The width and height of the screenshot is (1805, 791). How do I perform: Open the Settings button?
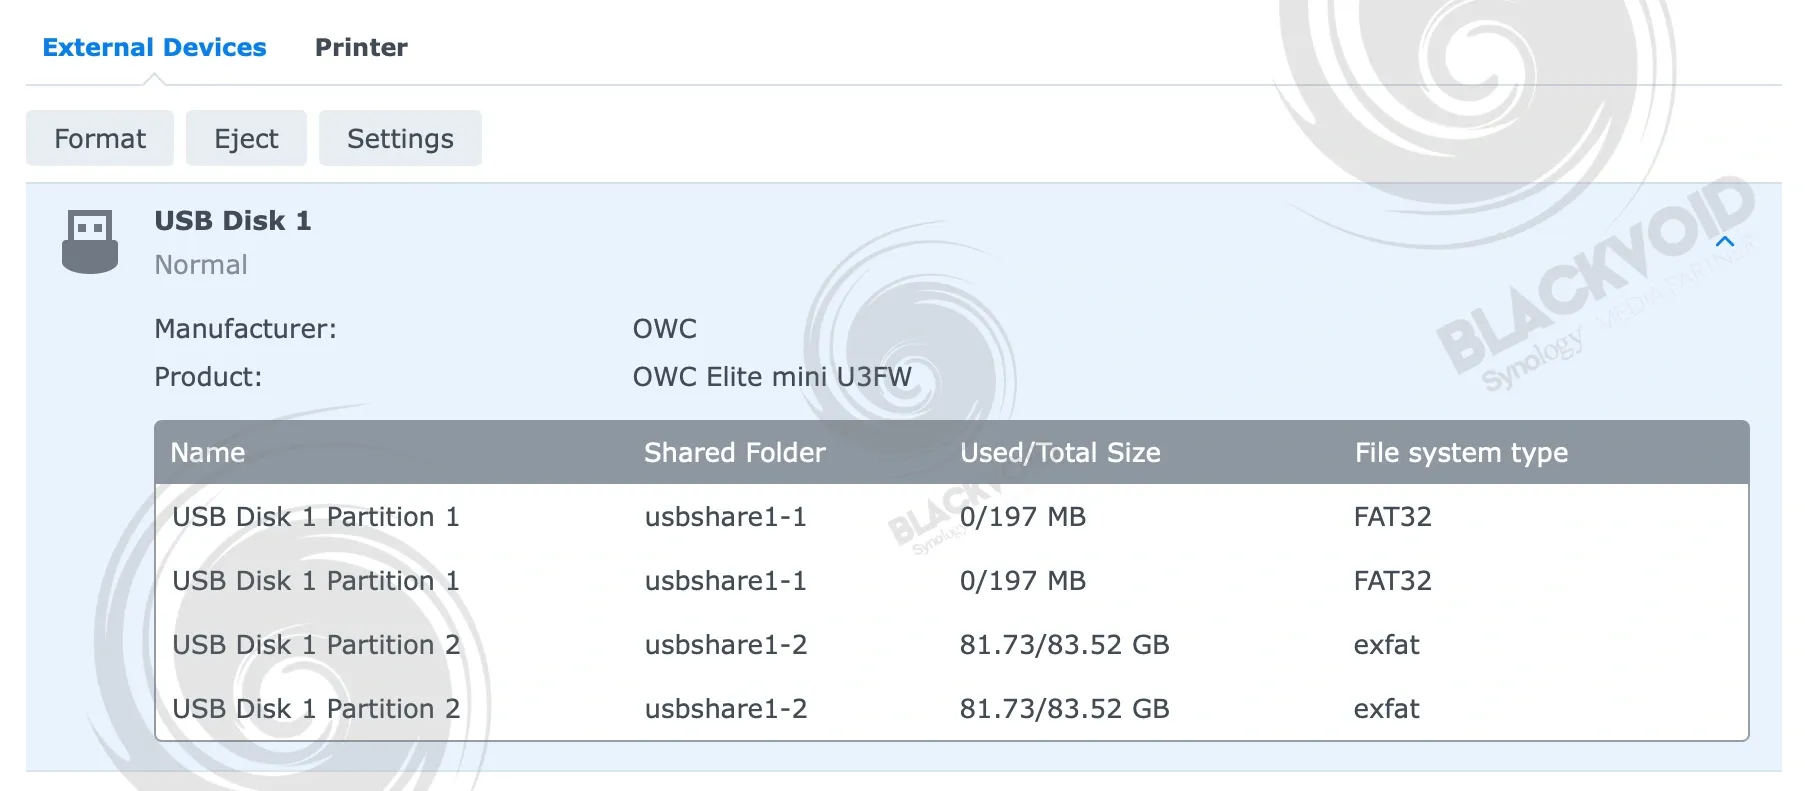pyautogui.click(x=400, y=138)
